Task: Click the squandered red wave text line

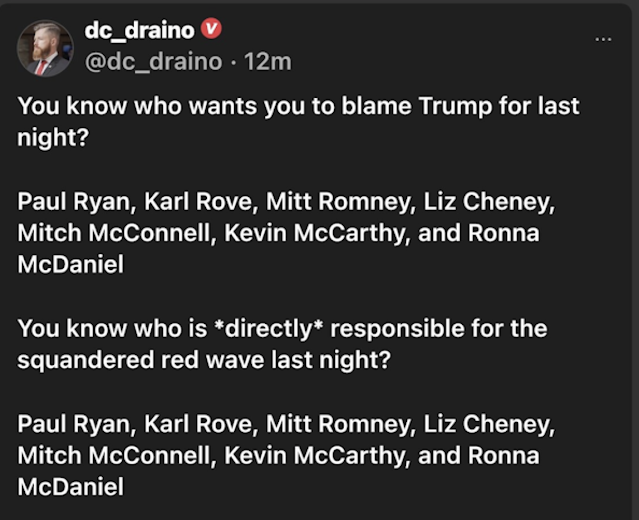Action: [x=204, y=360]
